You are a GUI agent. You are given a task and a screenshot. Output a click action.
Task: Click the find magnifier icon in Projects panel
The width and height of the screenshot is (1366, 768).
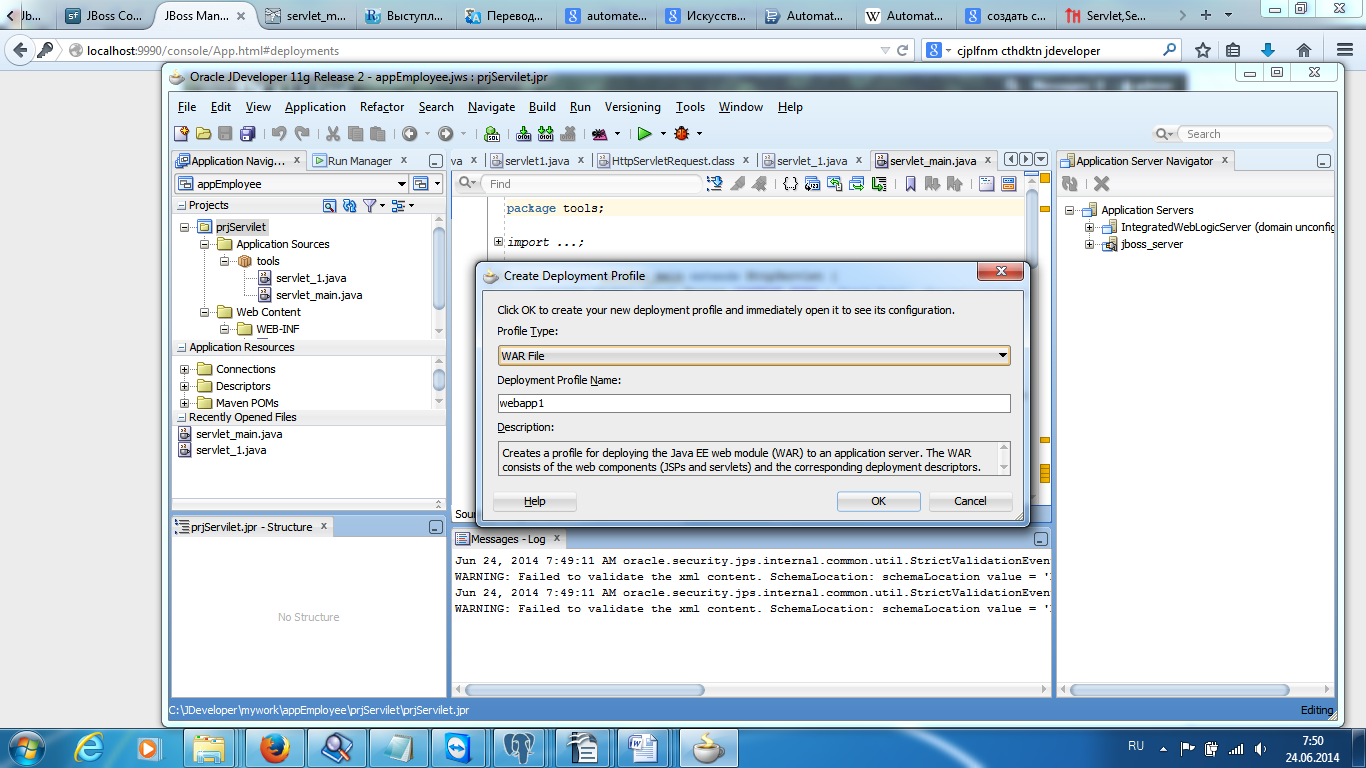pyautogui.click(x=330, y=205)
